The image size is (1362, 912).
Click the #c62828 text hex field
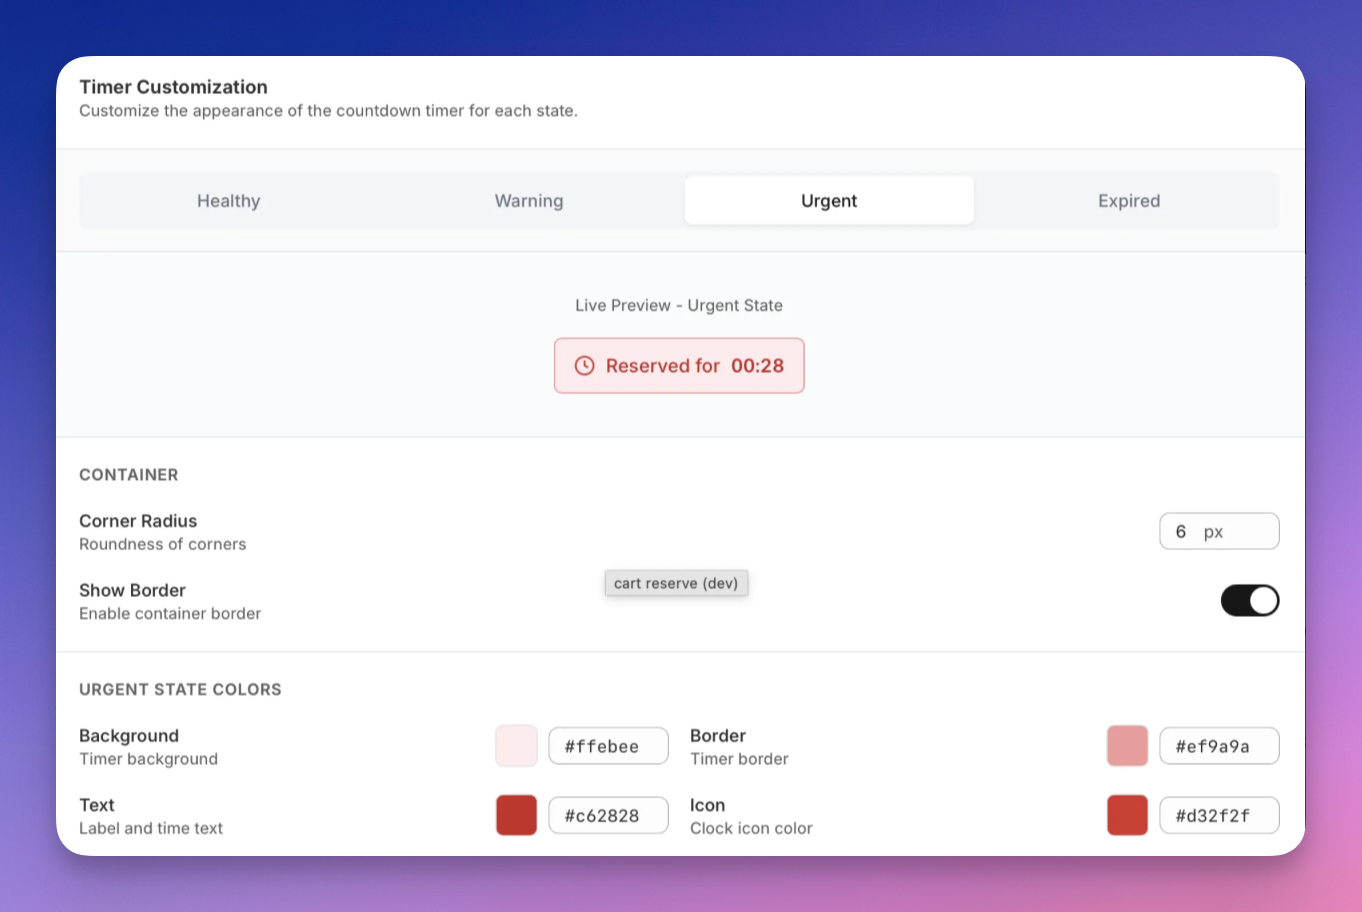point(608,816)
